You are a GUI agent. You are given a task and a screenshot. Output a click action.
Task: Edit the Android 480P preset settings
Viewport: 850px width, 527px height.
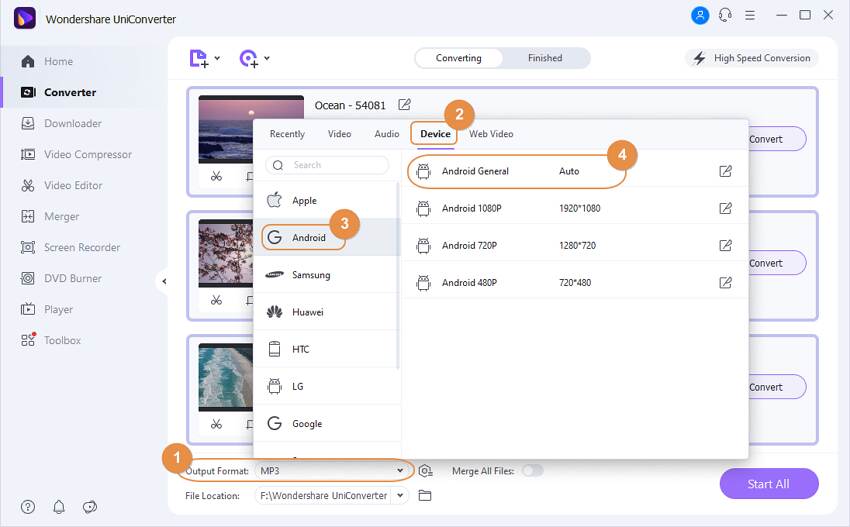click(725, 282)
